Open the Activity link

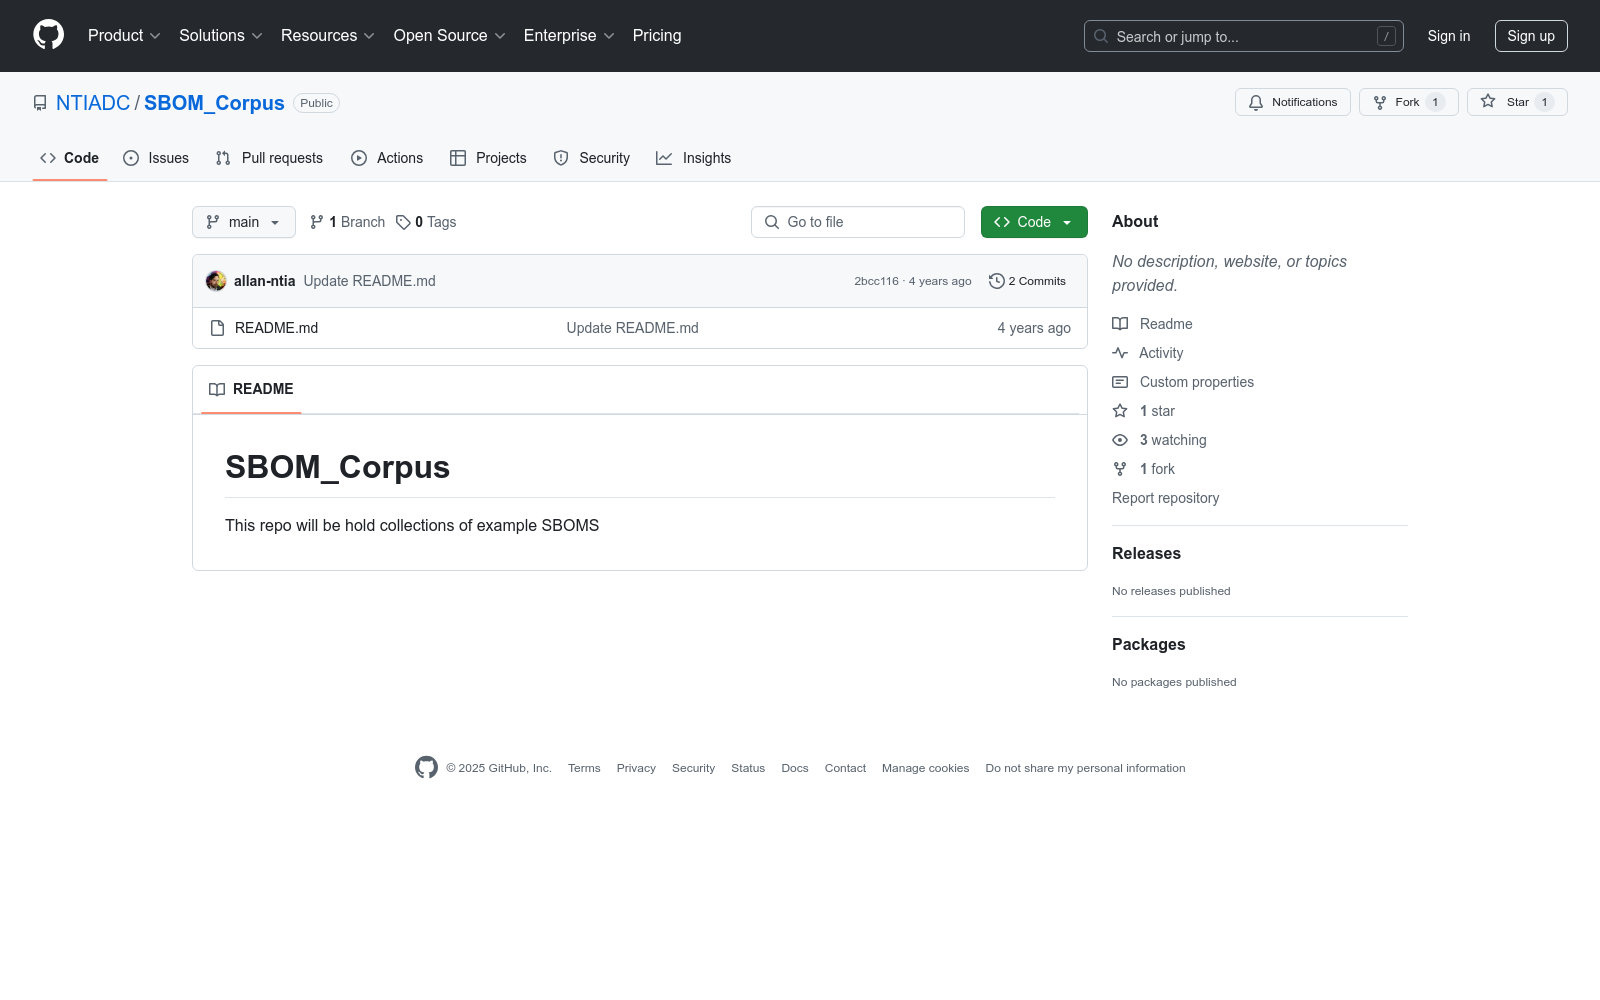coord(1148,353)
